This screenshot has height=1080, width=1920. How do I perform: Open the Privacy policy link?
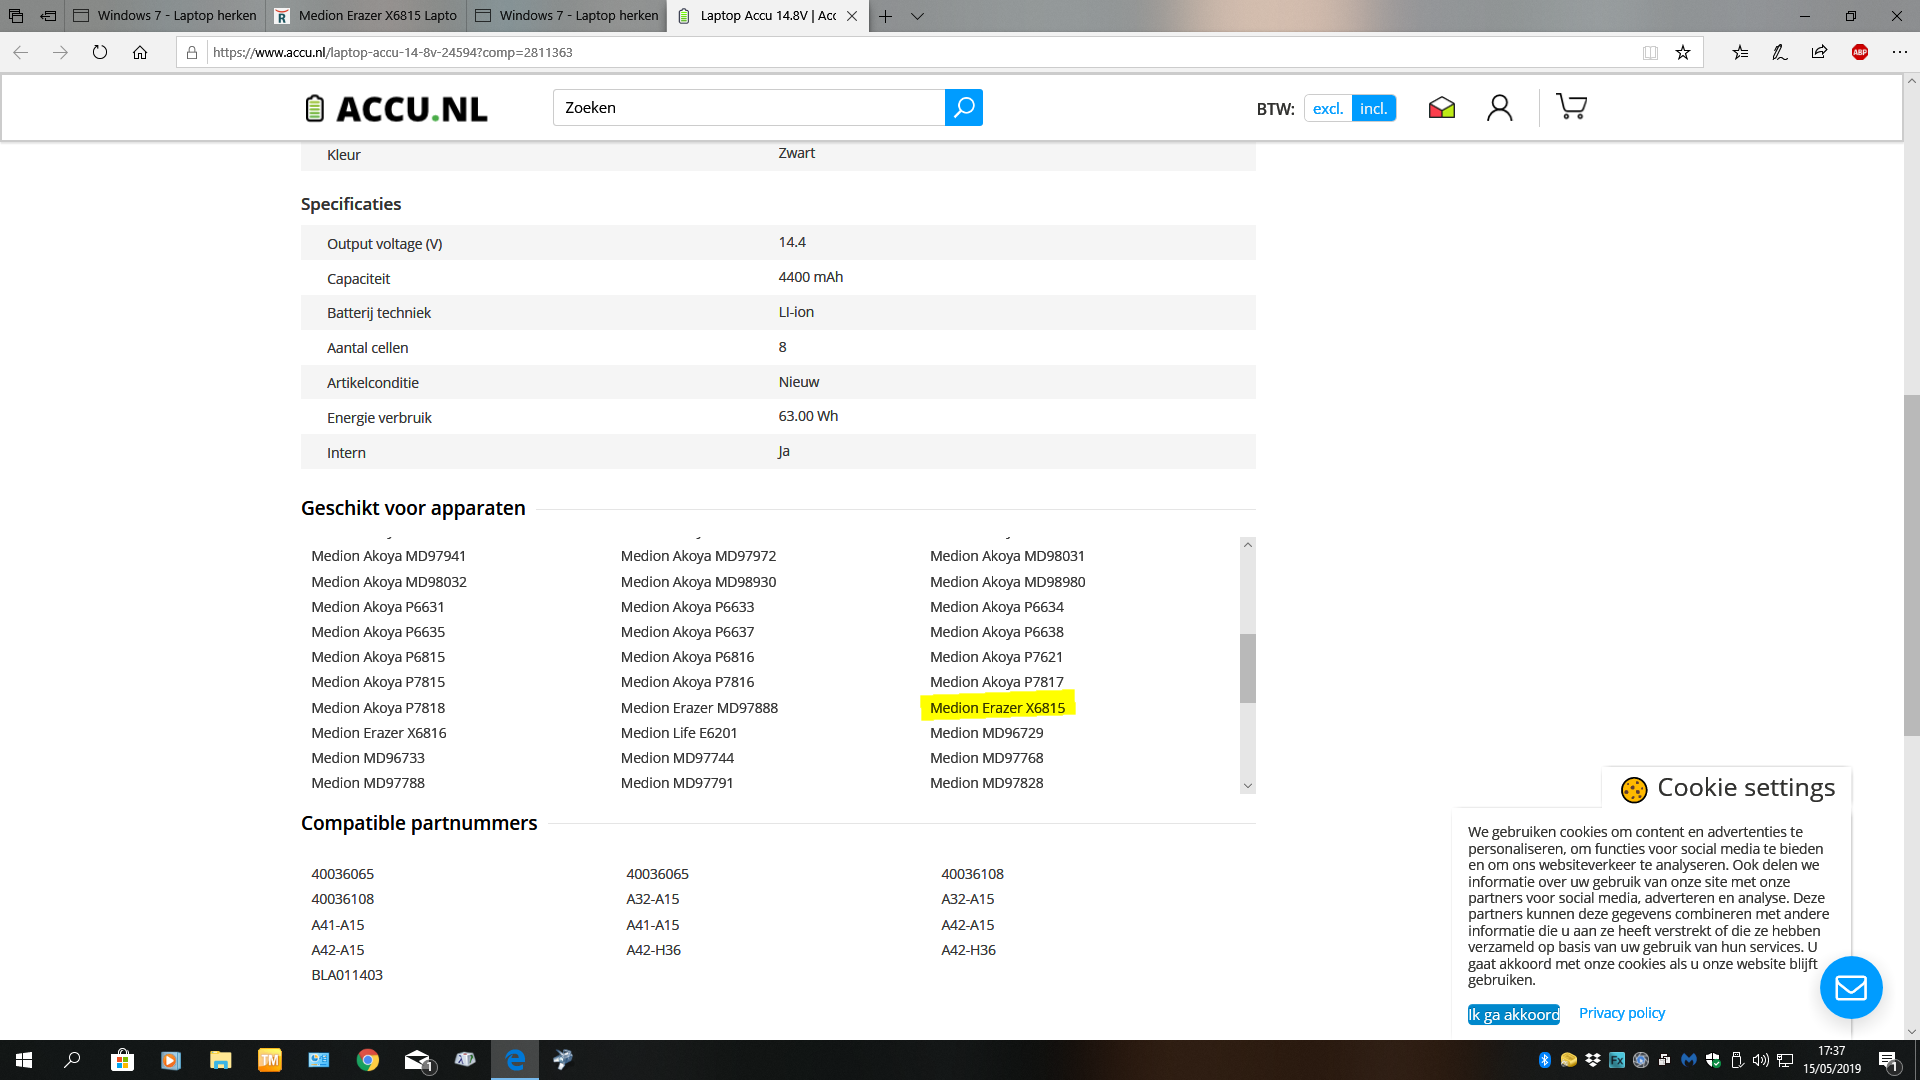(1621, 1013)
